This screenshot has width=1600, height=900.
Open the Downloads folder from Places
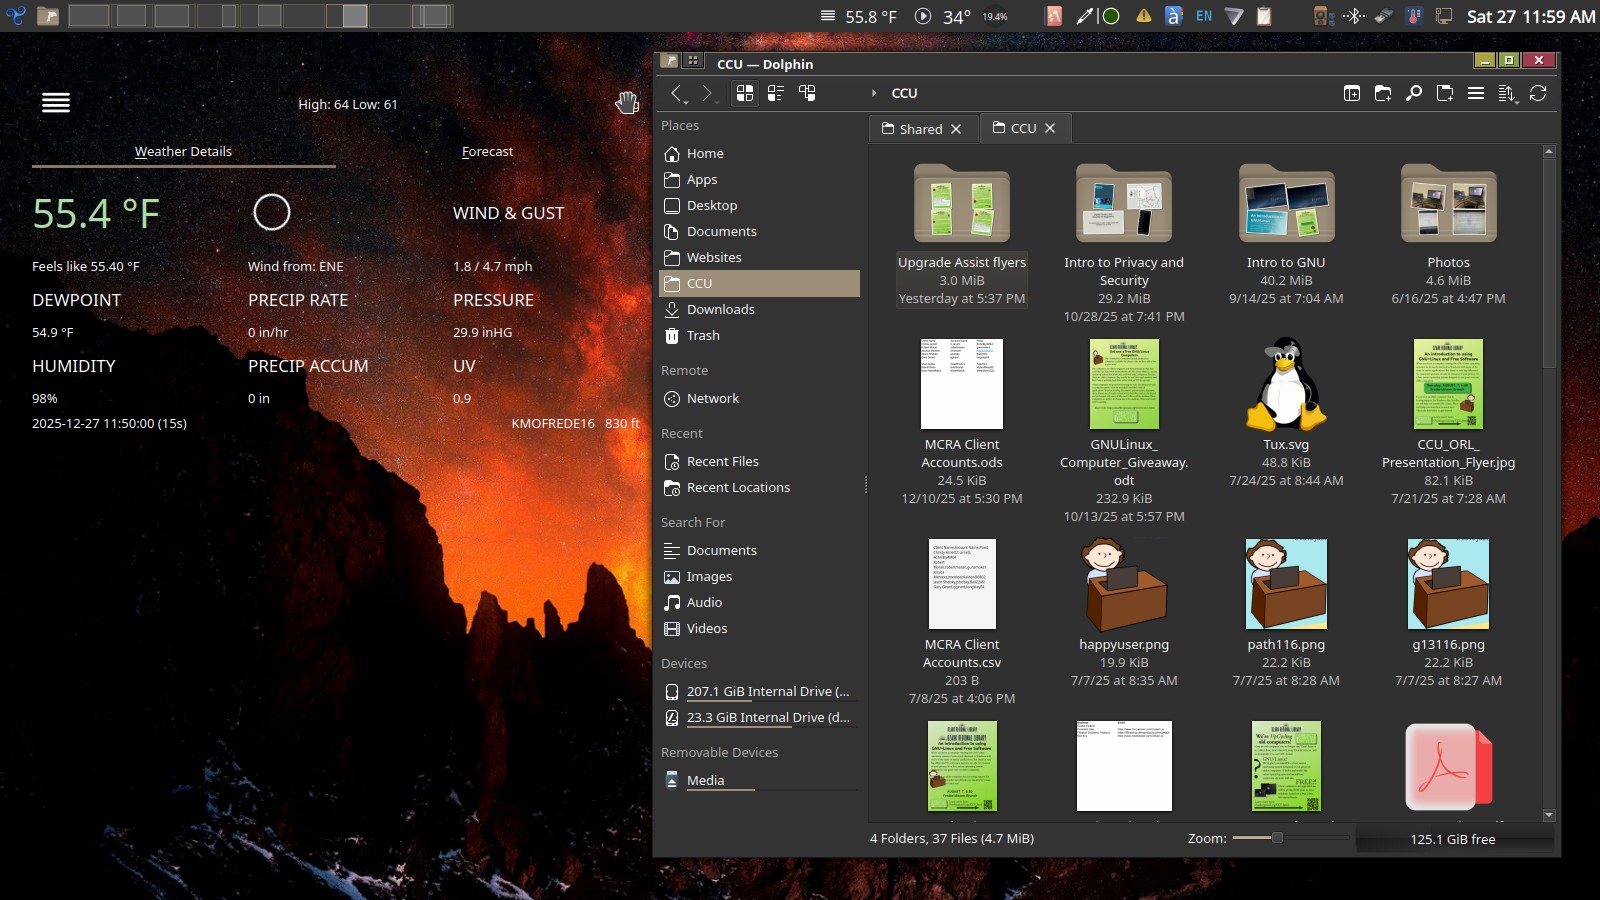click(x=722, y=309)
